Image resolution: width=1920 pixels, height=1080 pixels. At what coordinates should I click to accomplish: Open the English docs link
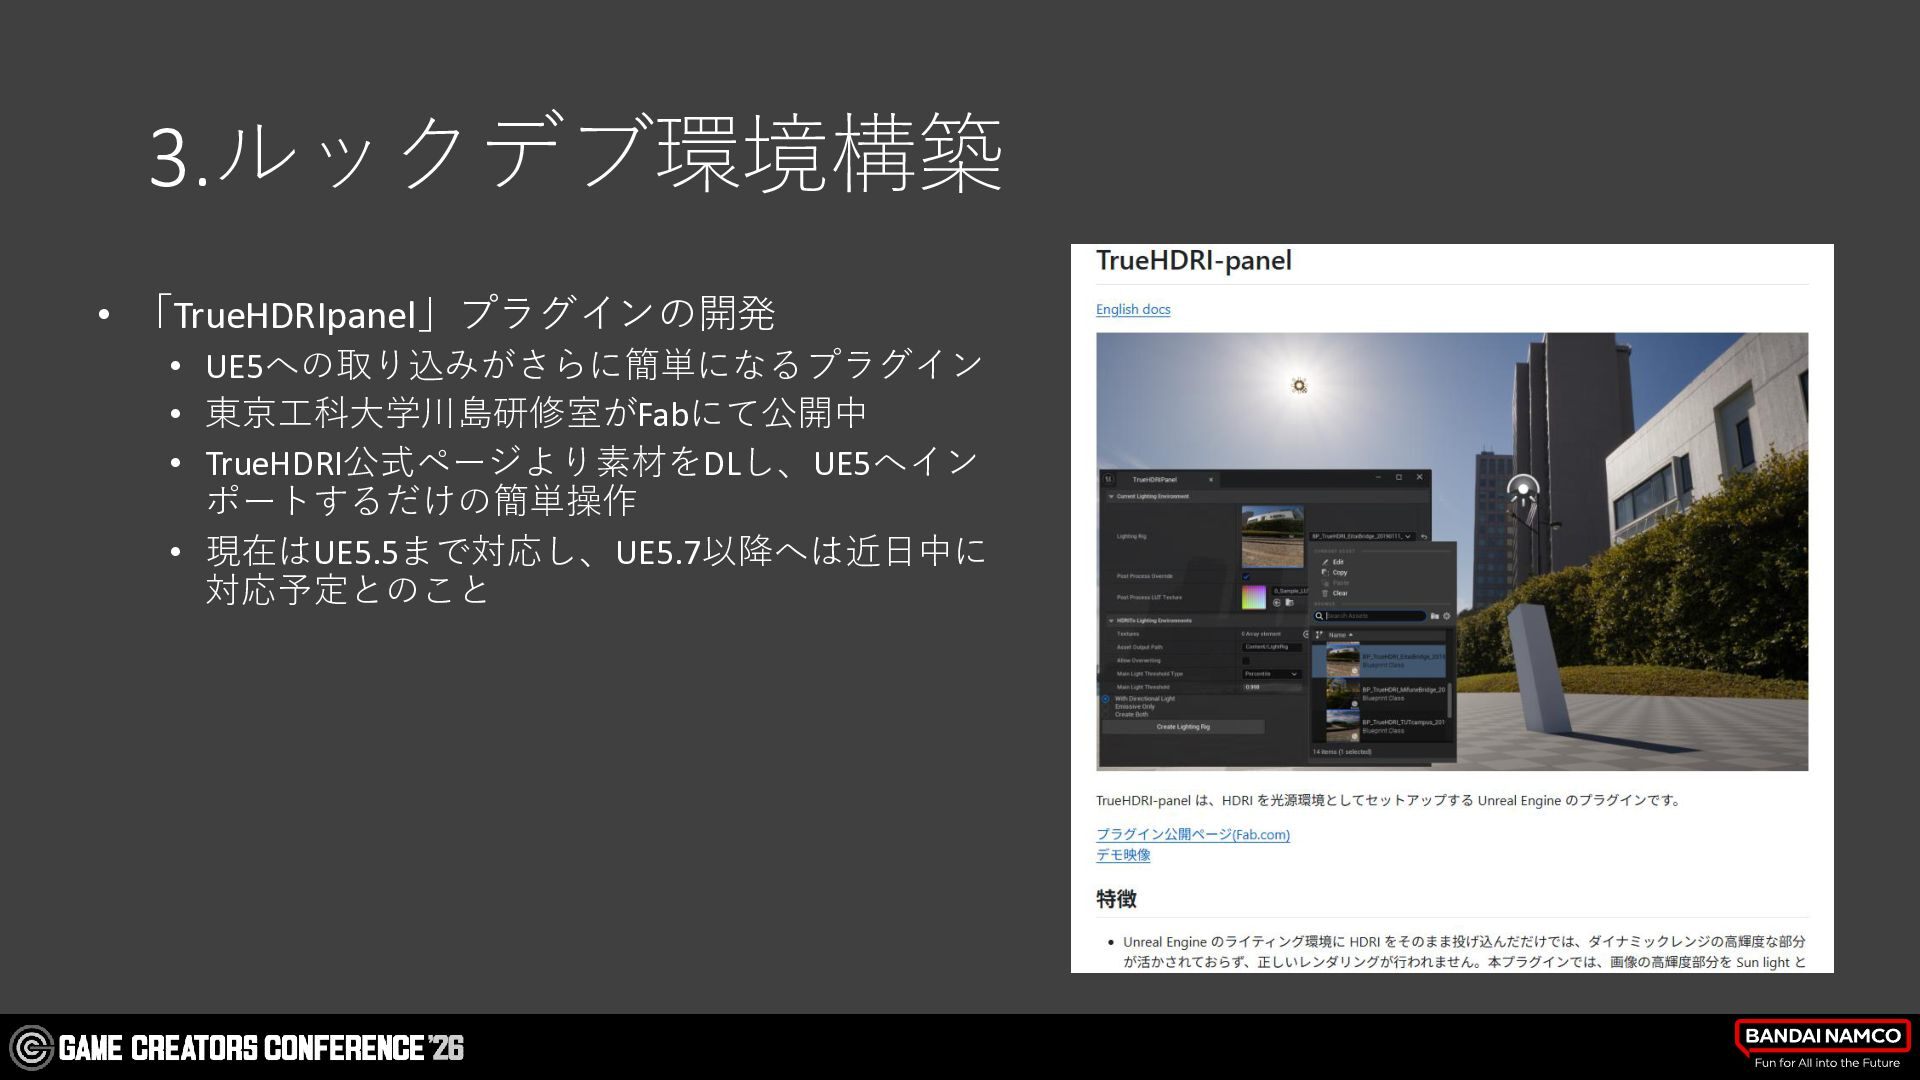click(1133, 310)
